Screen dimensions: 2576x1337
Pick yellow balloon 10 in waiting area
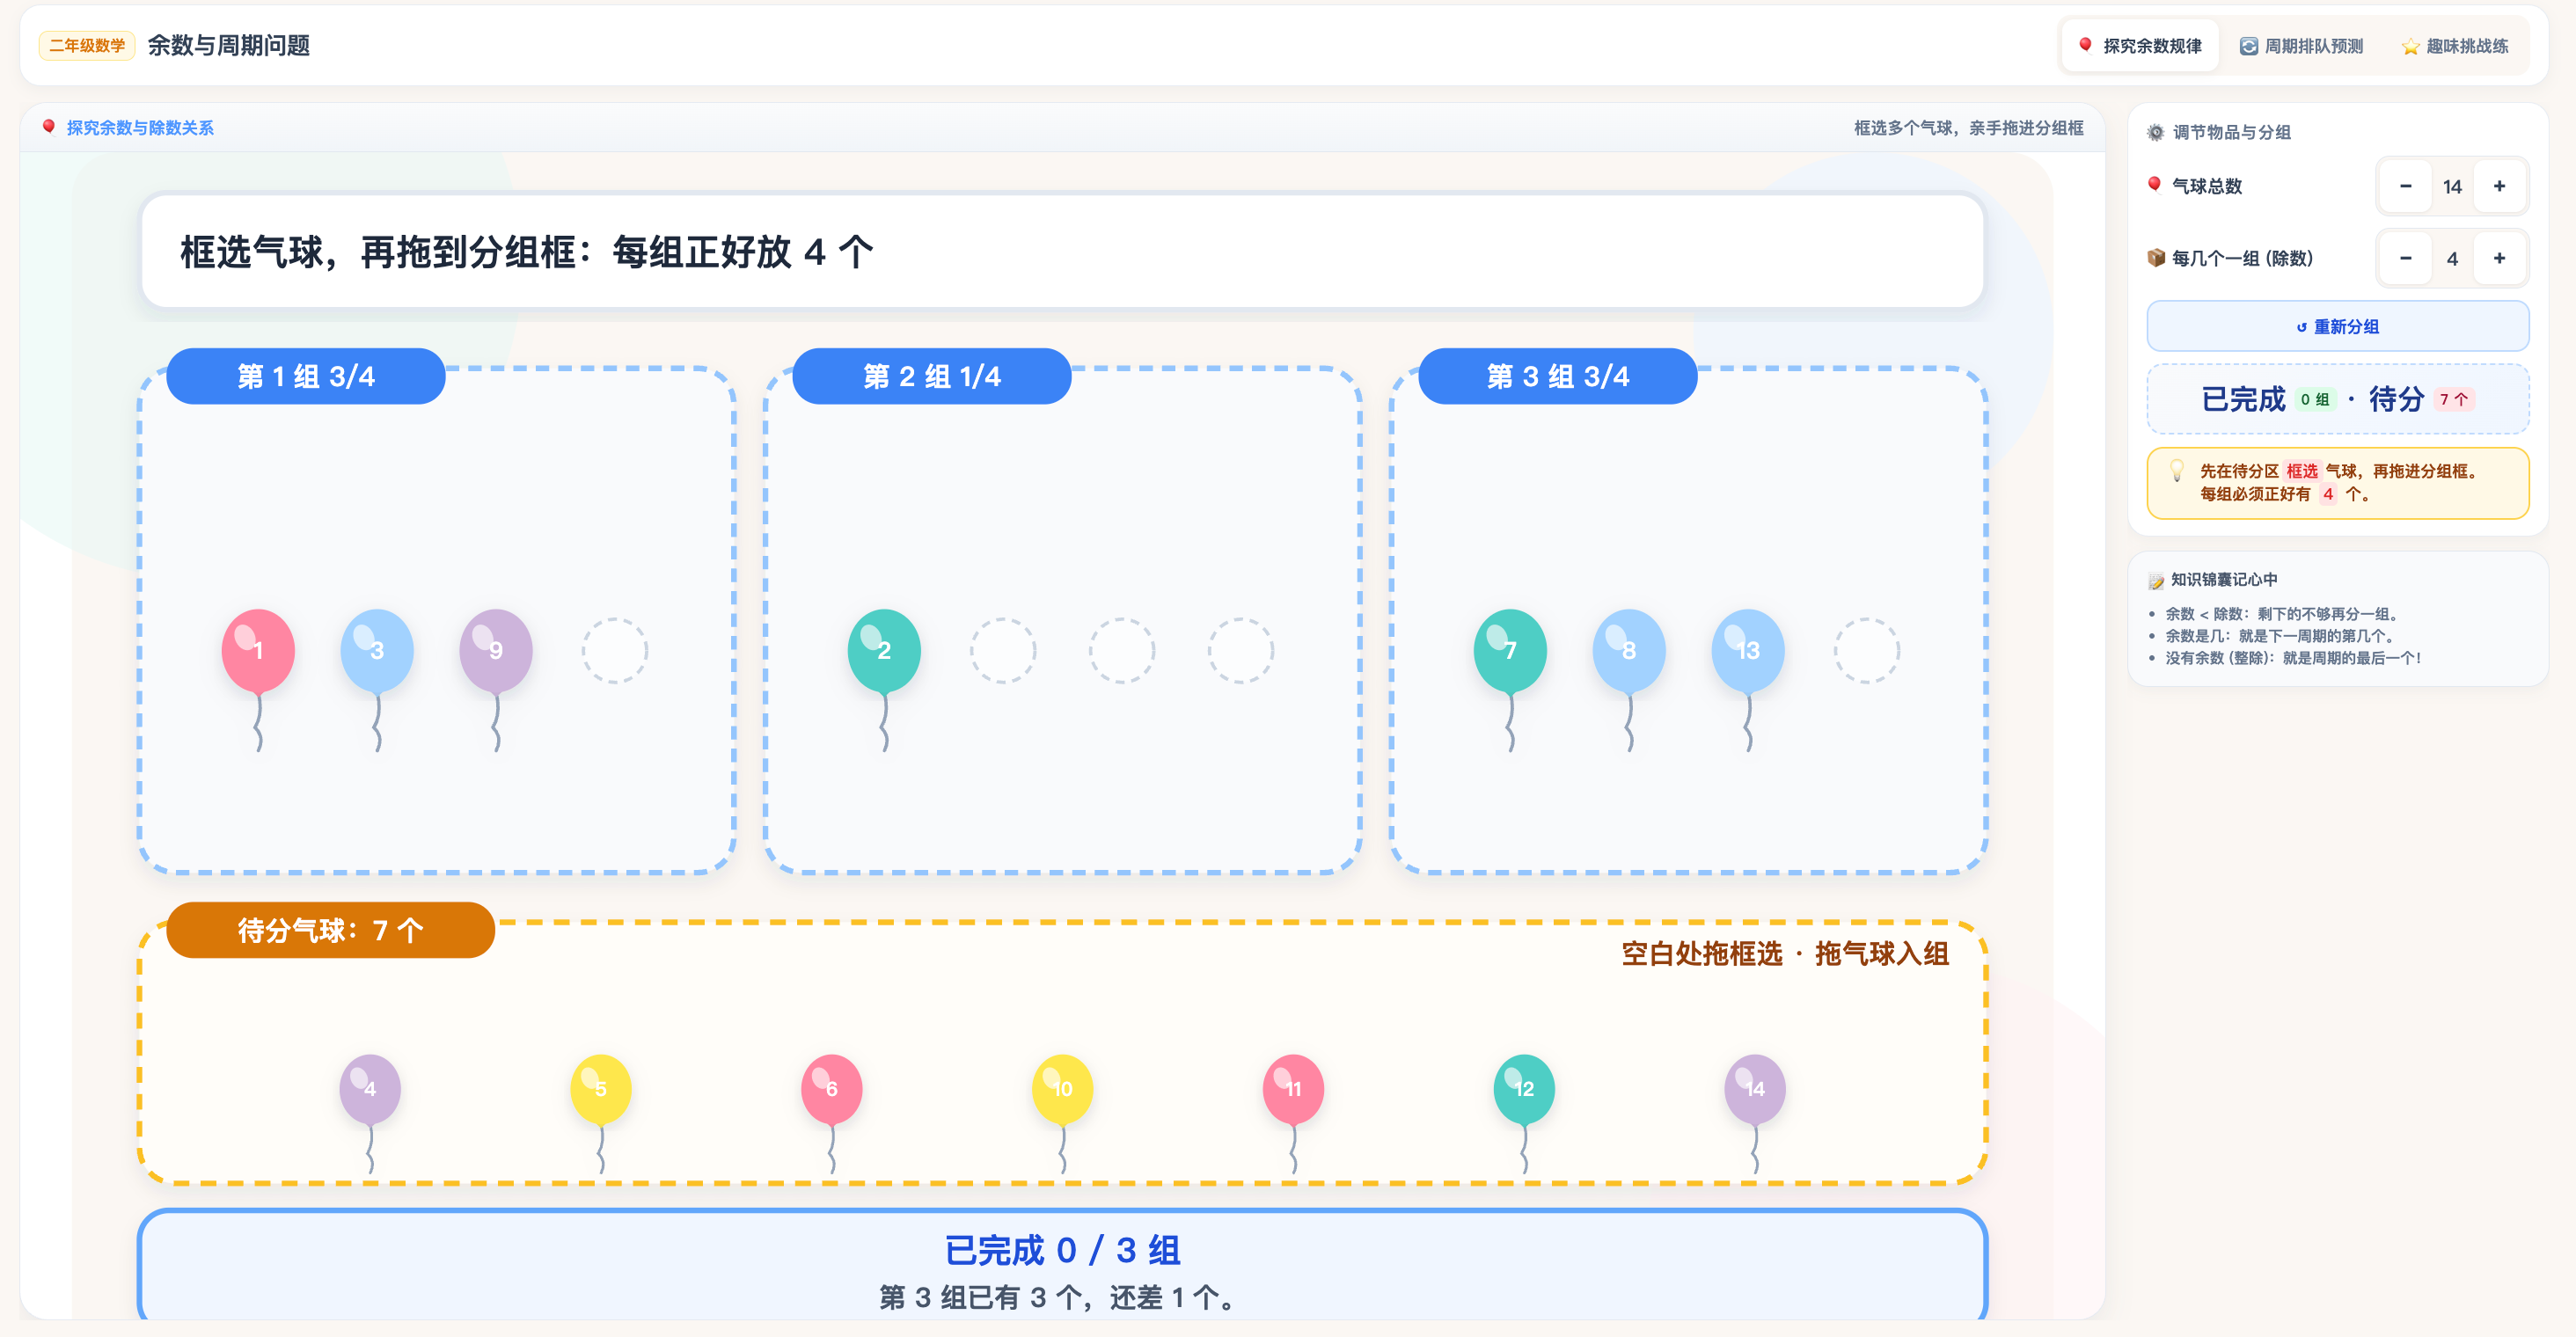1063,1089
